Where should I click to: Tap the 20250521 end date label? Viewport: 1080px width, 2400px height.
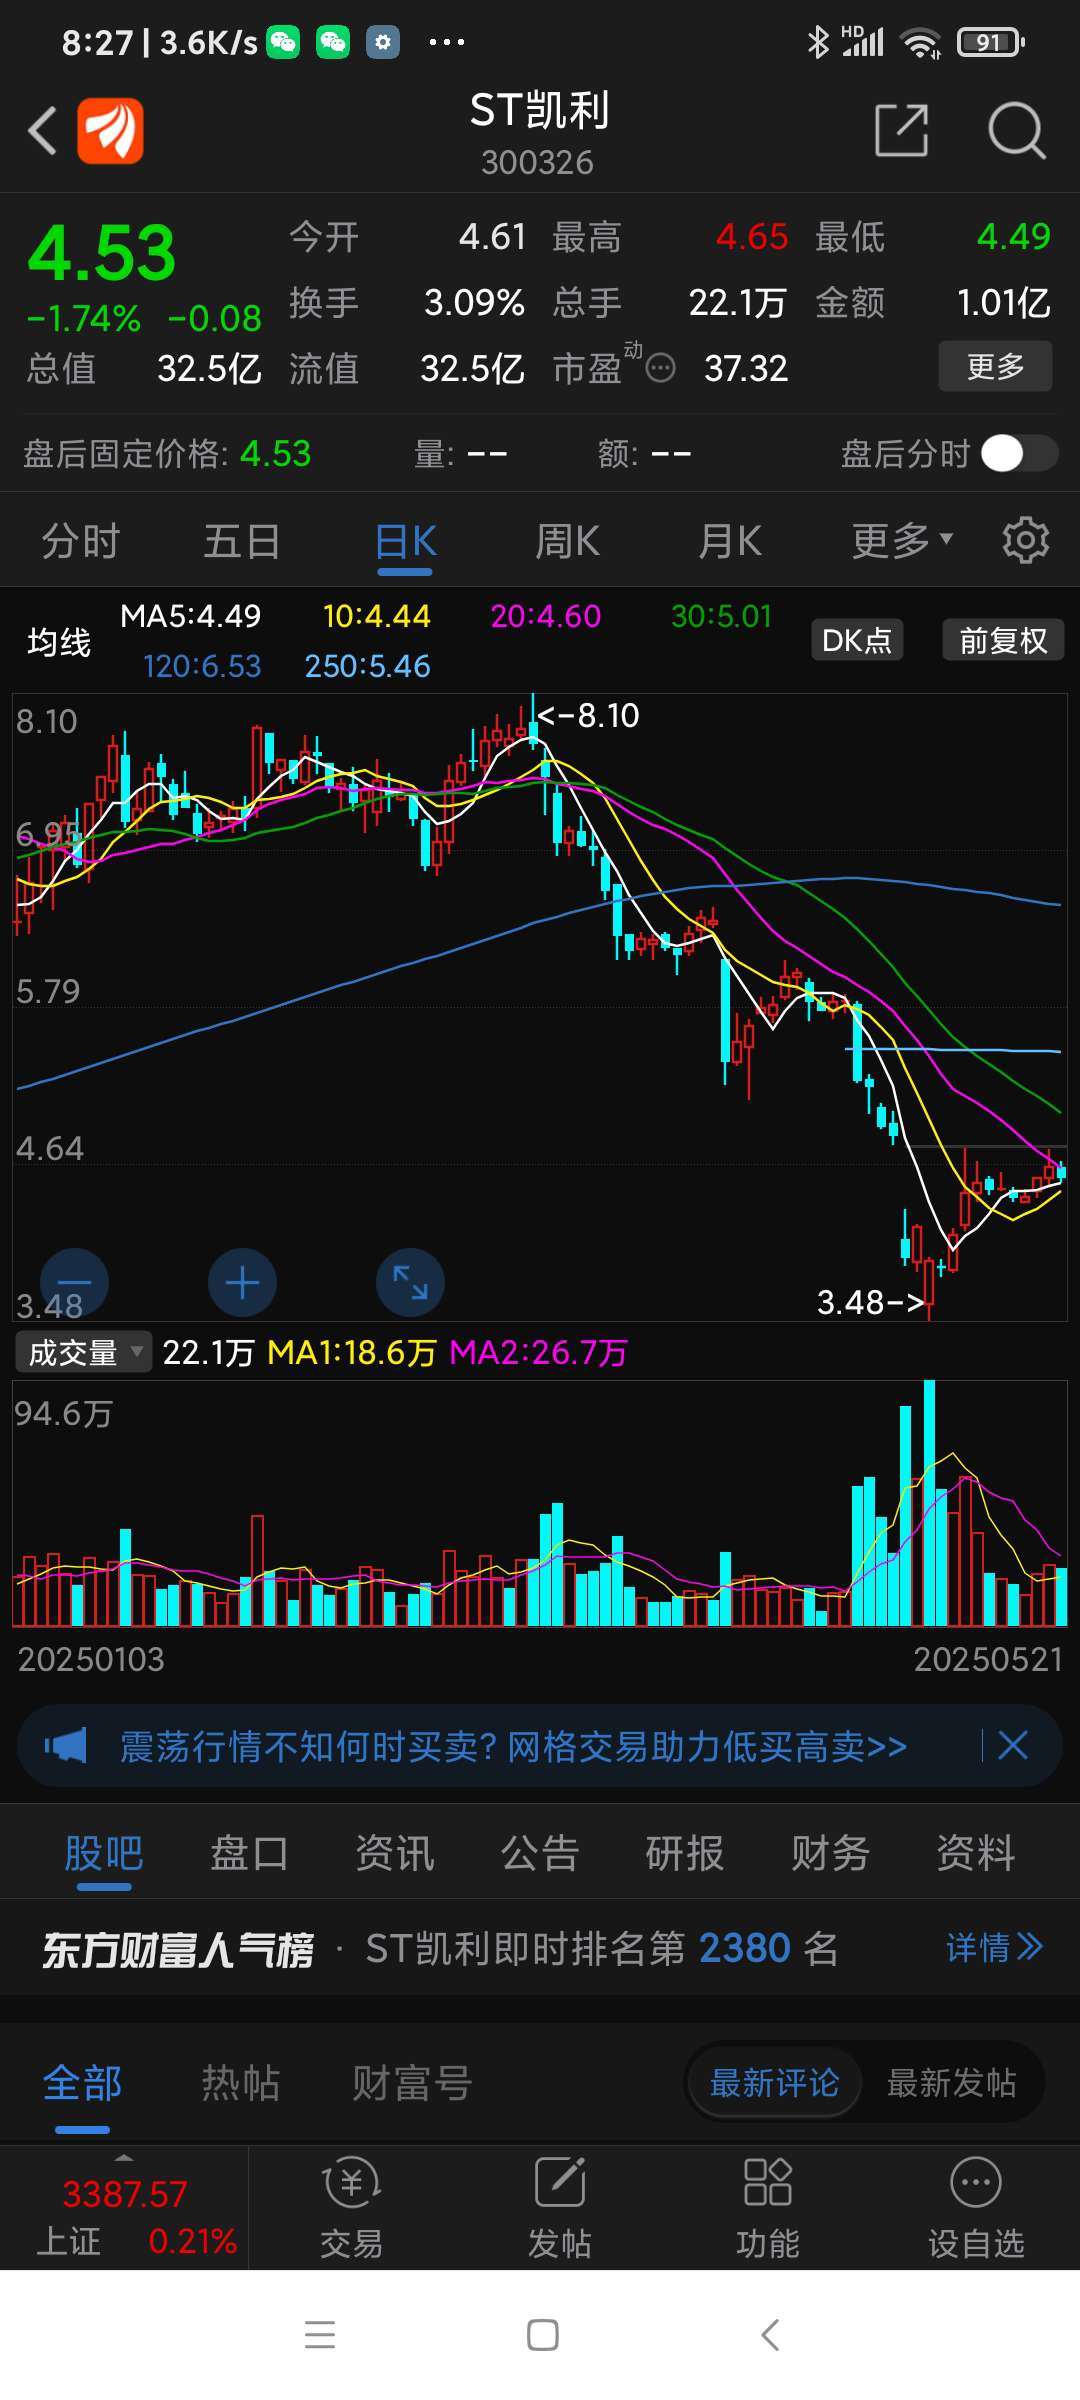coord(988,1659)
